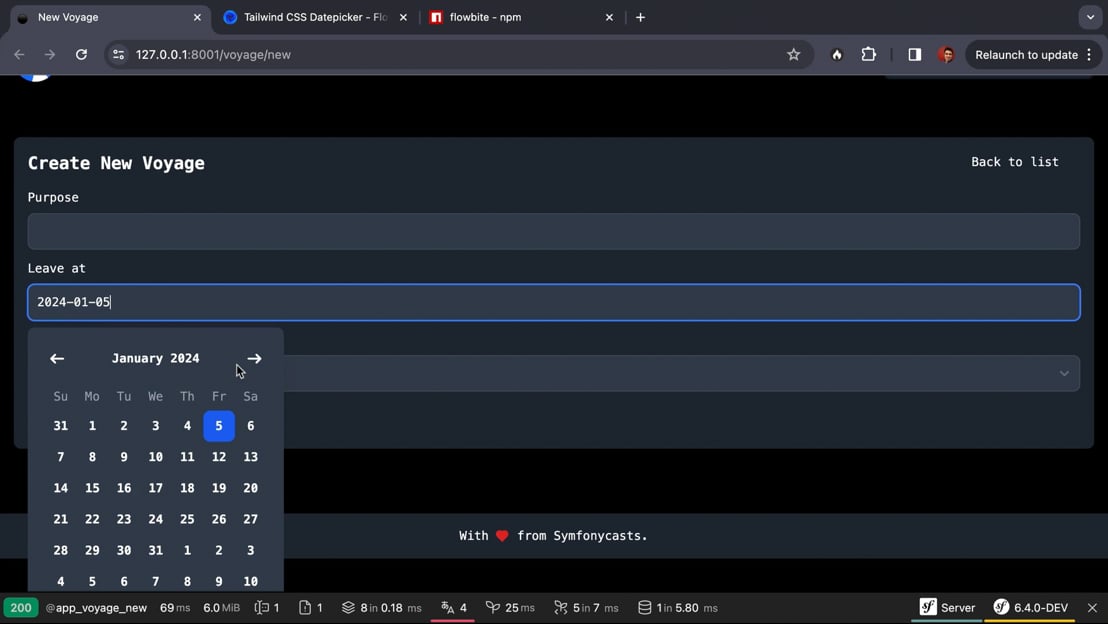
Task: Go to next month in datepicker
Action: tap(254, 359)
